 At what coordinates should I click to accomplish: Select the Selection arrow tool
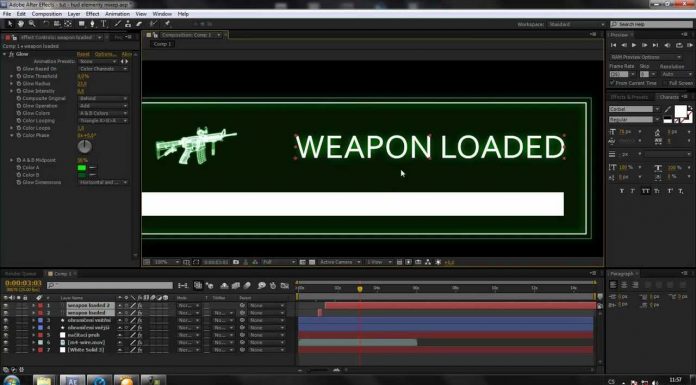point(10,24)
